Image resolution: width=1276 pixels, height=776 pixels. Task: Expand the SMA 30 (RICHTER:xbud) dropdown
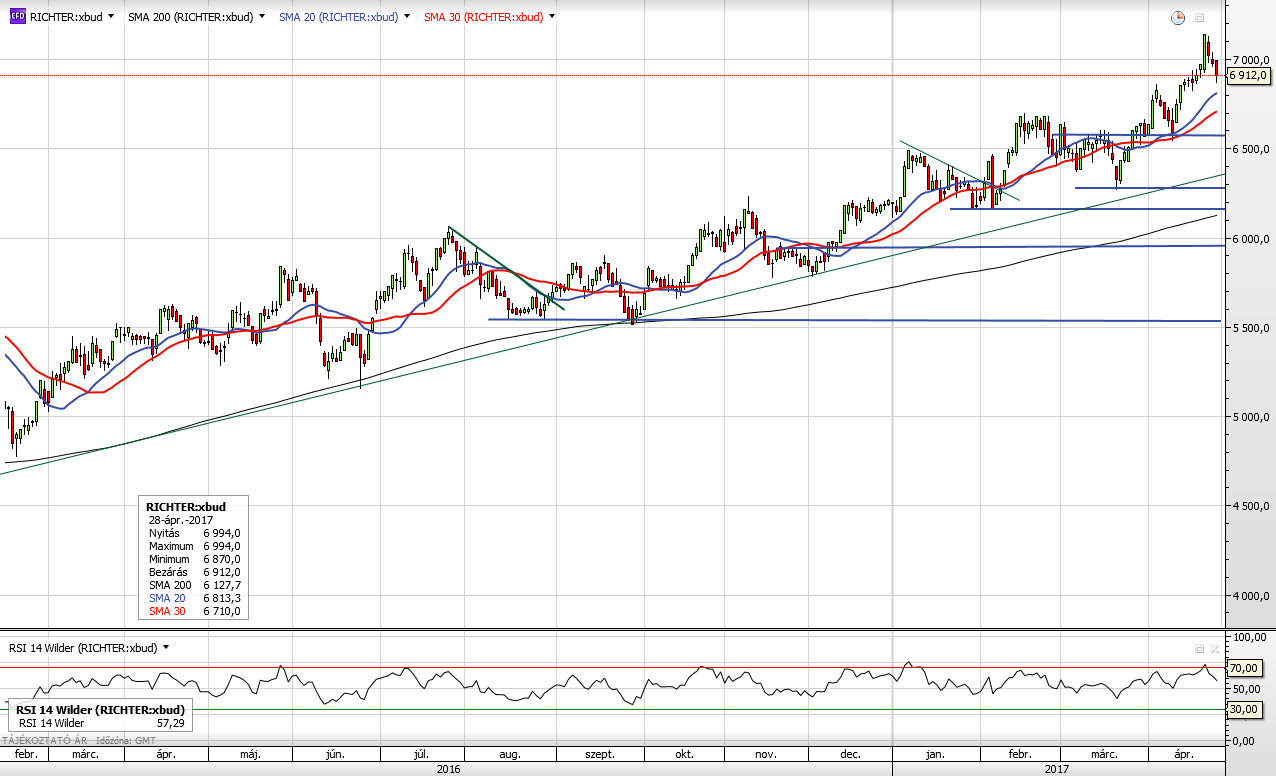552,17
